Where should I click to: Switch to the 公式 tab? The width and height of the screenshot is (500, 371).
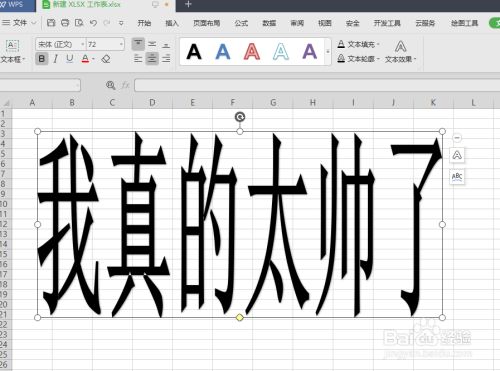[241, 23]
